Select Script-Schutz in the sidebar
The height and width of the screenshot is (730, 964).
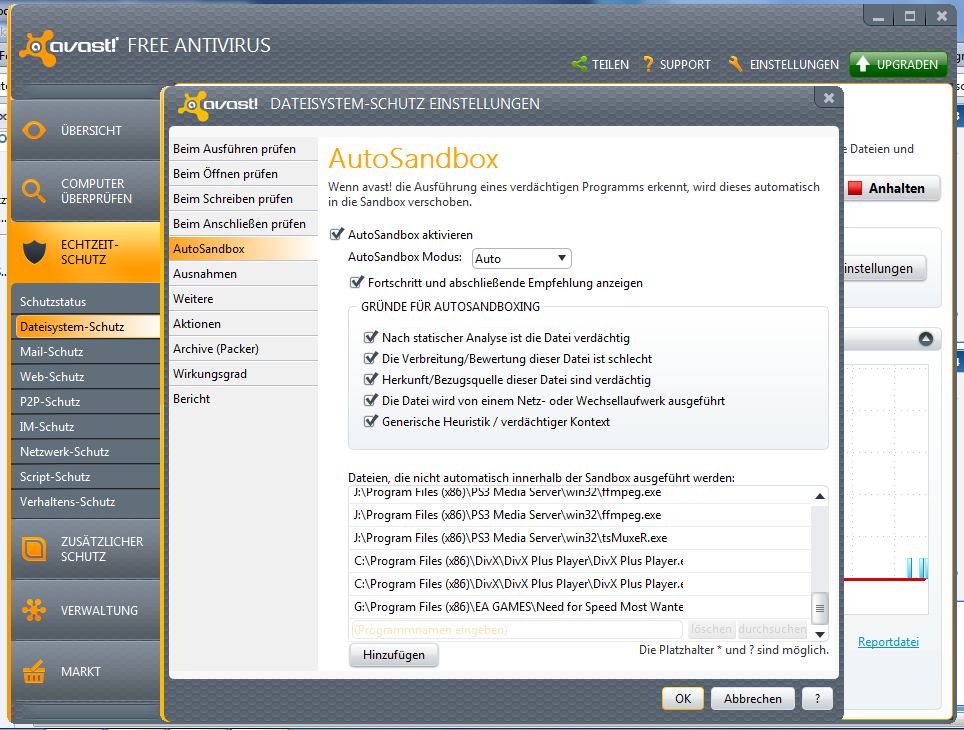[85, 477]
